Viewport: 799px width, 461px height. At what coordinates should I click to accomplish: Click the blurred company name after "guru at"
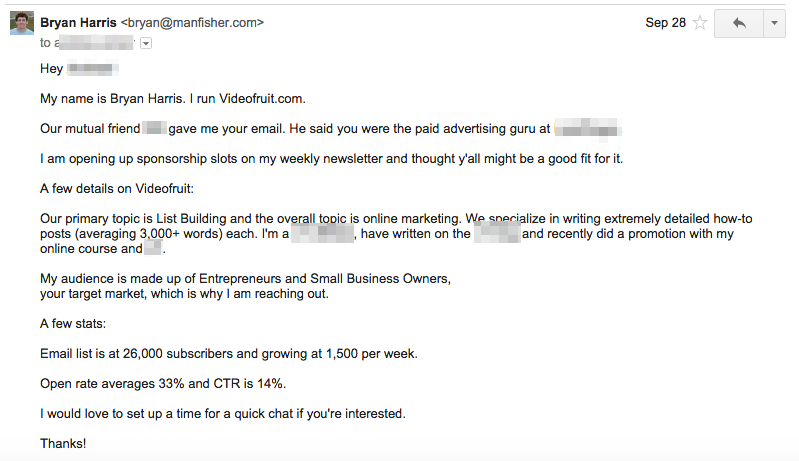(588, 128)
